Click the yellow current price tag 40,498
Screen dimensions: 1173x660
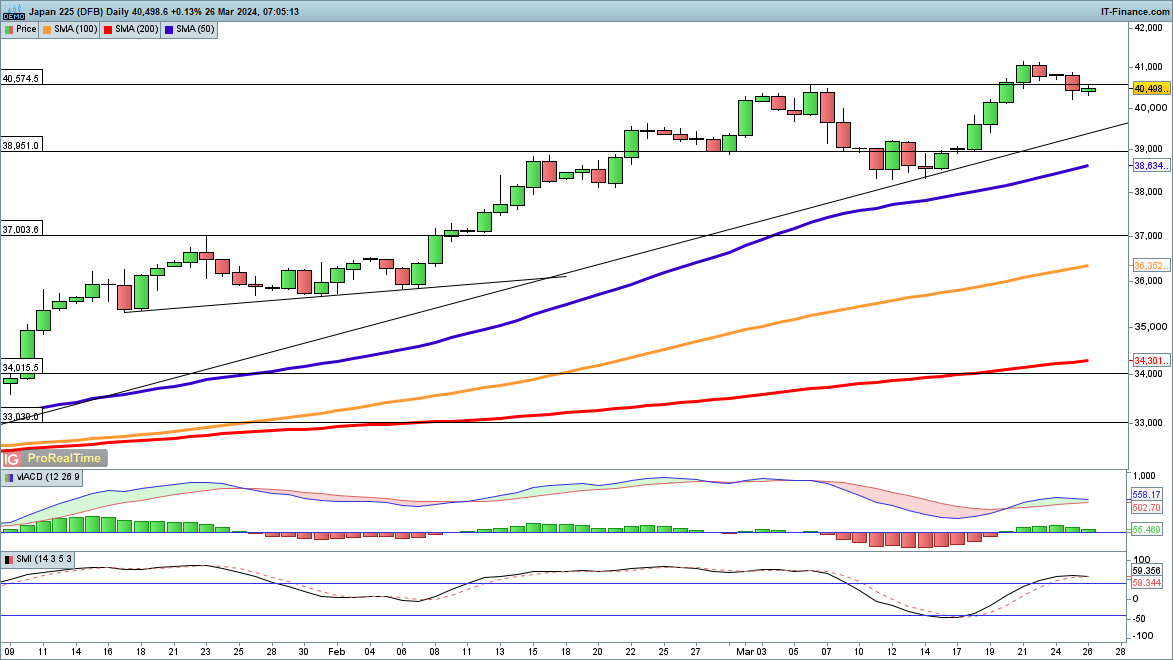(1150, 88)
